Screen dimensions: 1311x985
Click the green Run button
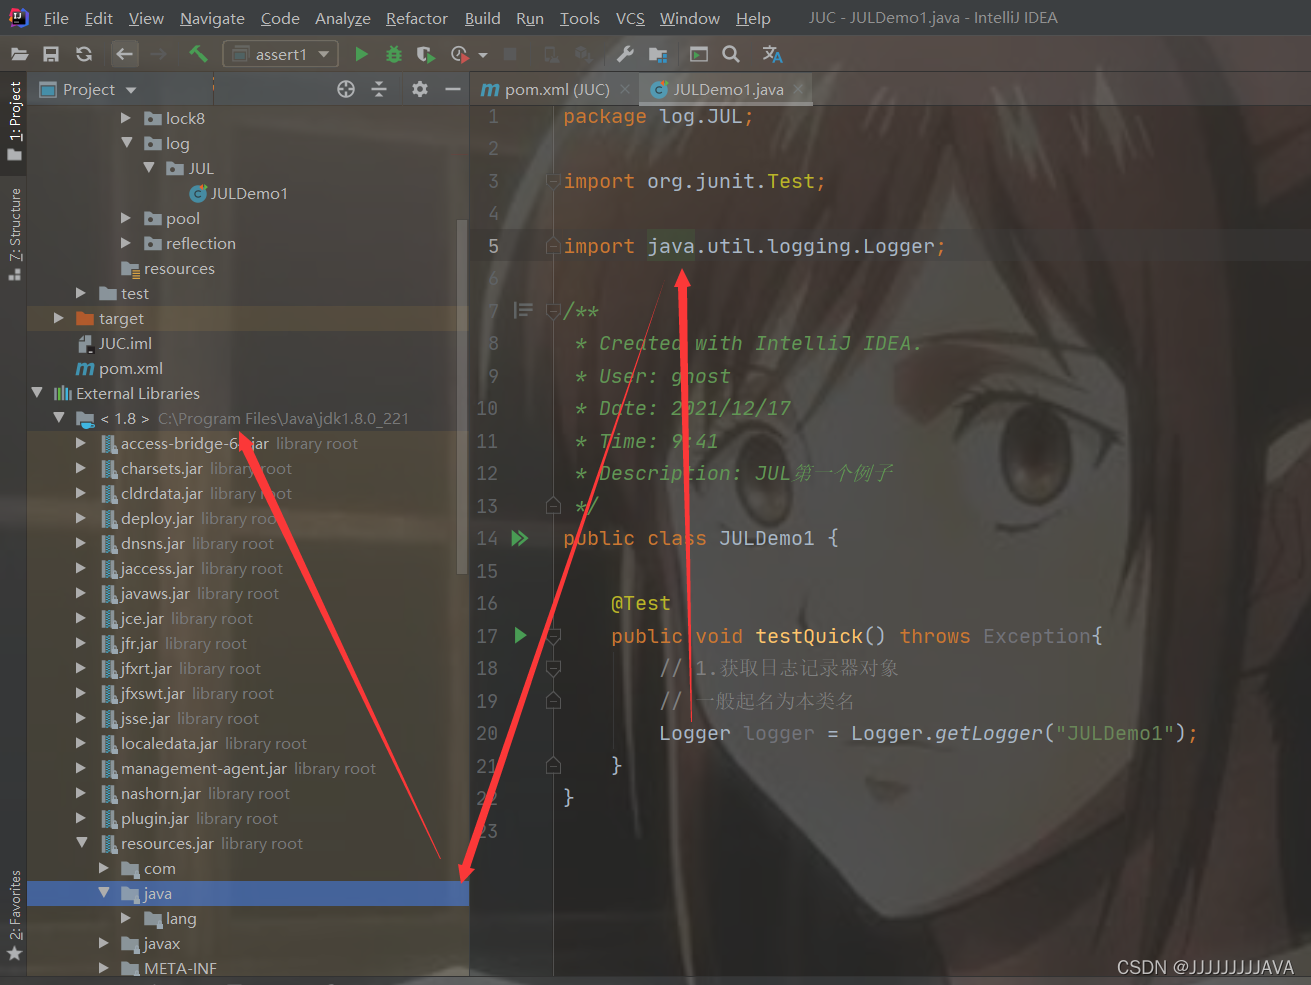click(362, 54)
